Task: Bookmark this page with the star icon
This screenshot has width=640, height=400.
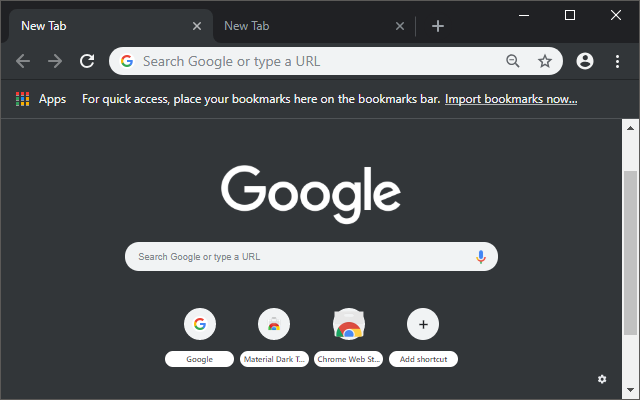Action: [x=545, y=61]
